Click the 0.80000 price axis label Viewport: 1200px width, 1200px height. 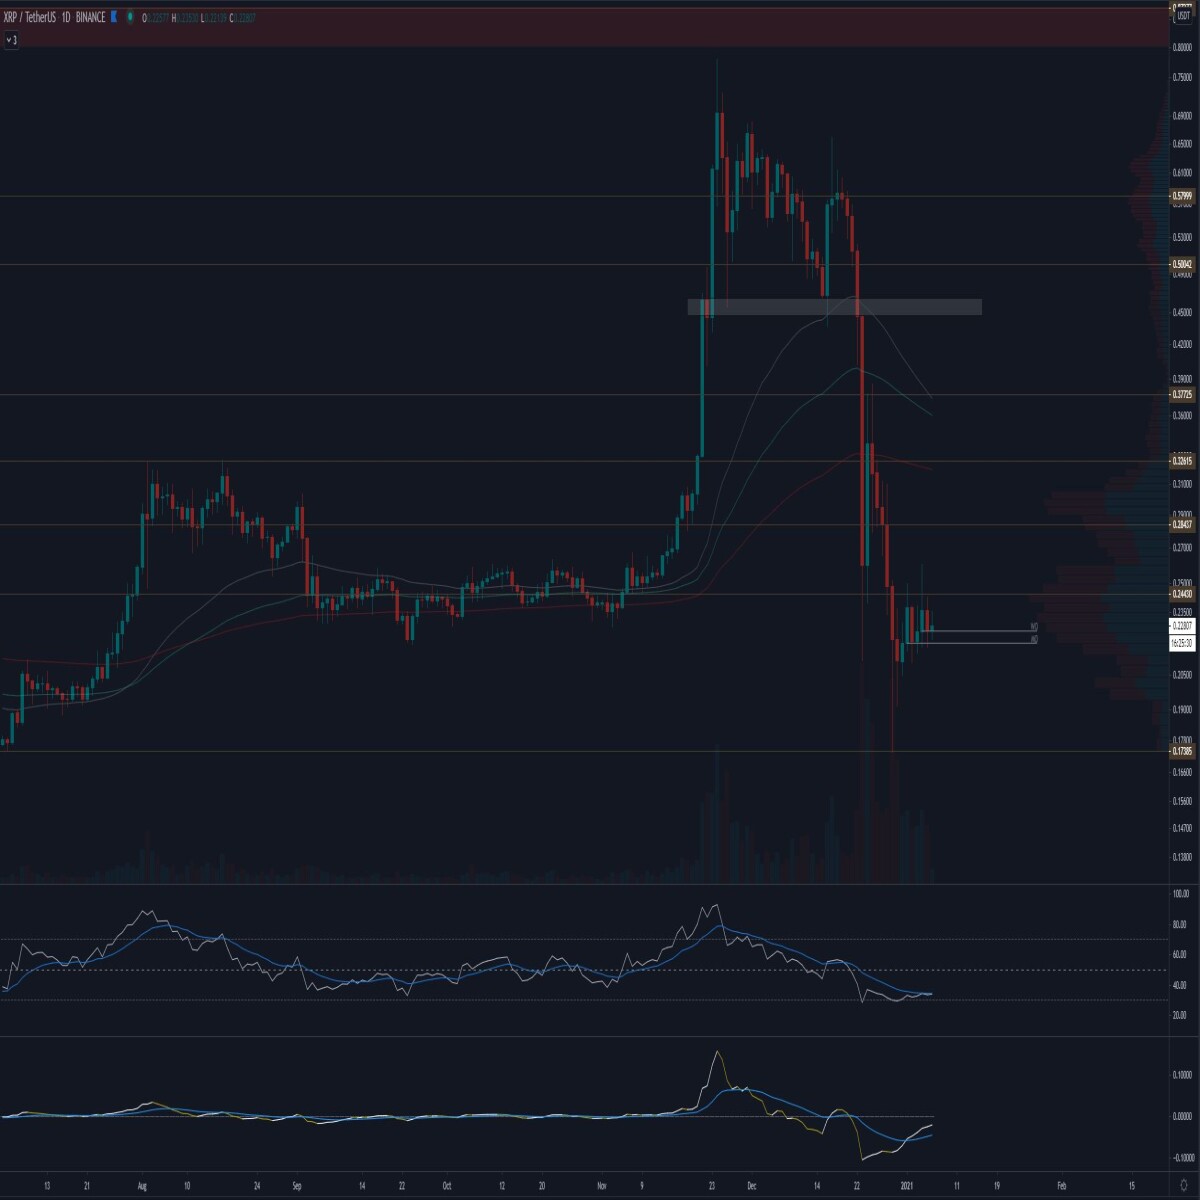[x=1182, y=47]
